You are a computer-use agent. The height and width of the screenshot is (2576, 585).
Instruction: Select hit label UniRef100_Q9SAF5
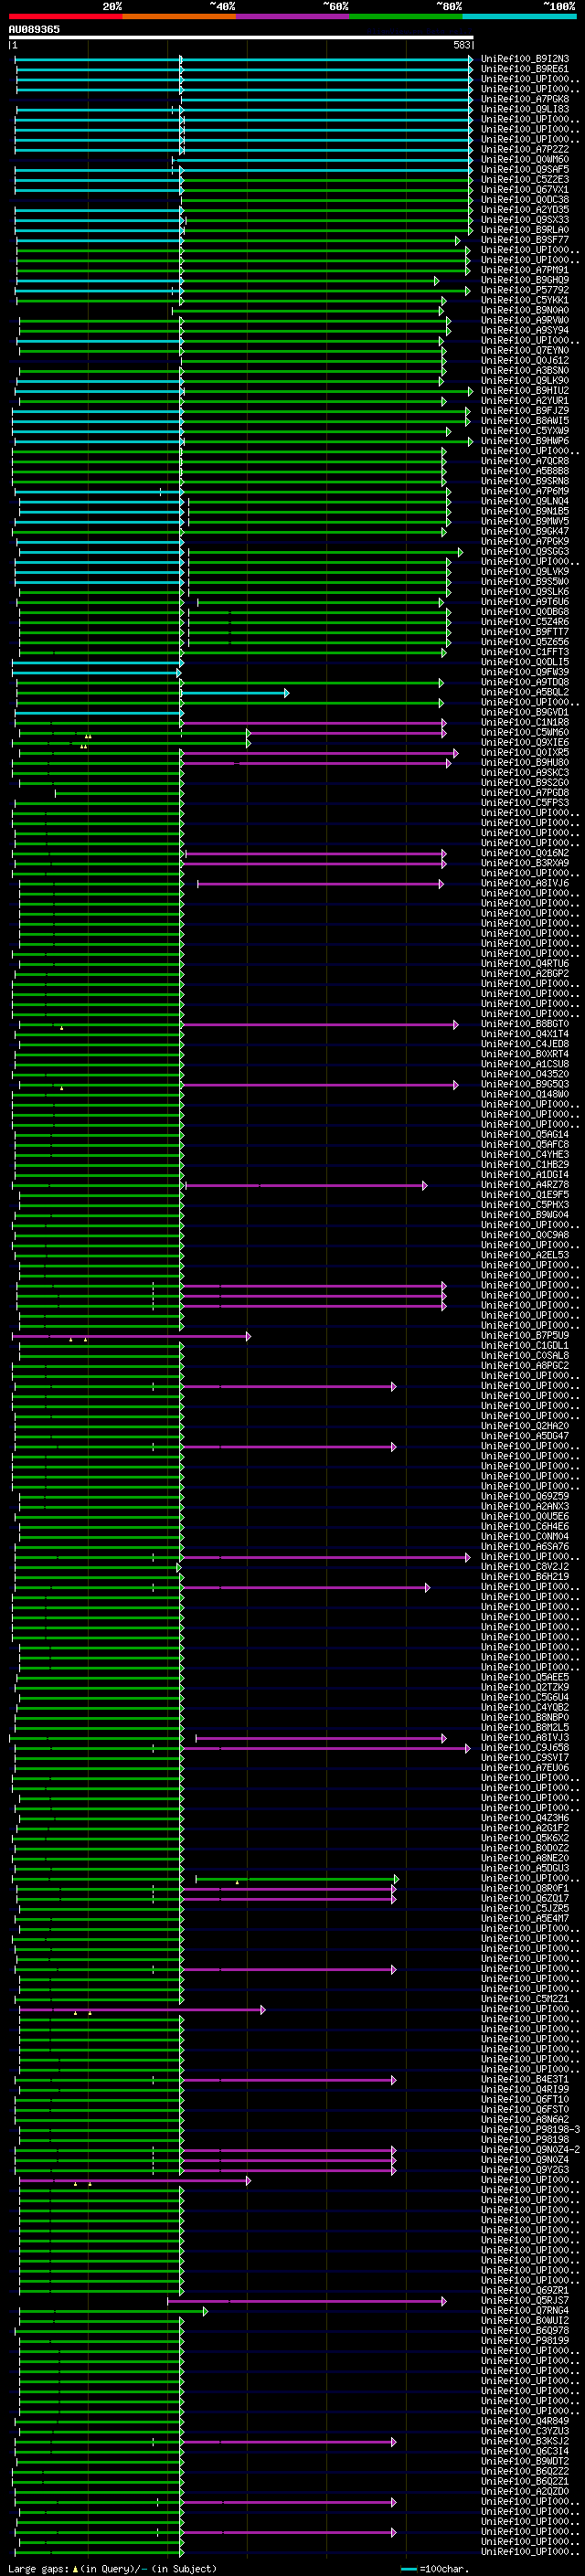point(525,170)
